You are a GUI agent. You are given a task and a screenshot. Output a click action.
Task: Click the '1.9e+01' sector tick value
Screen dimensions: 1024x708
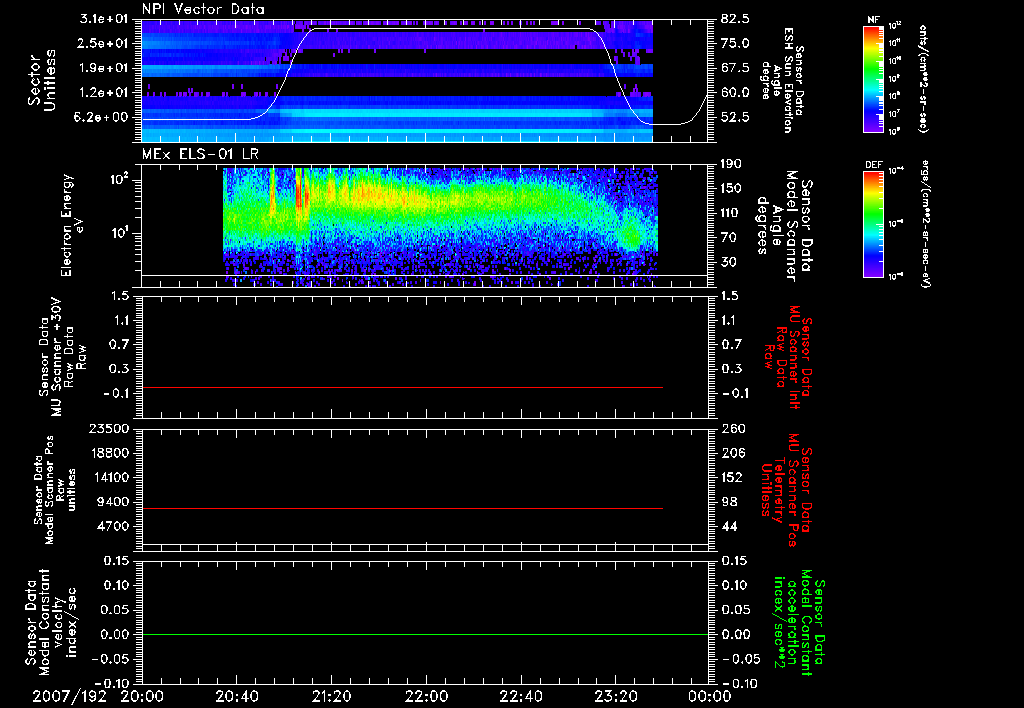(105, 68)
